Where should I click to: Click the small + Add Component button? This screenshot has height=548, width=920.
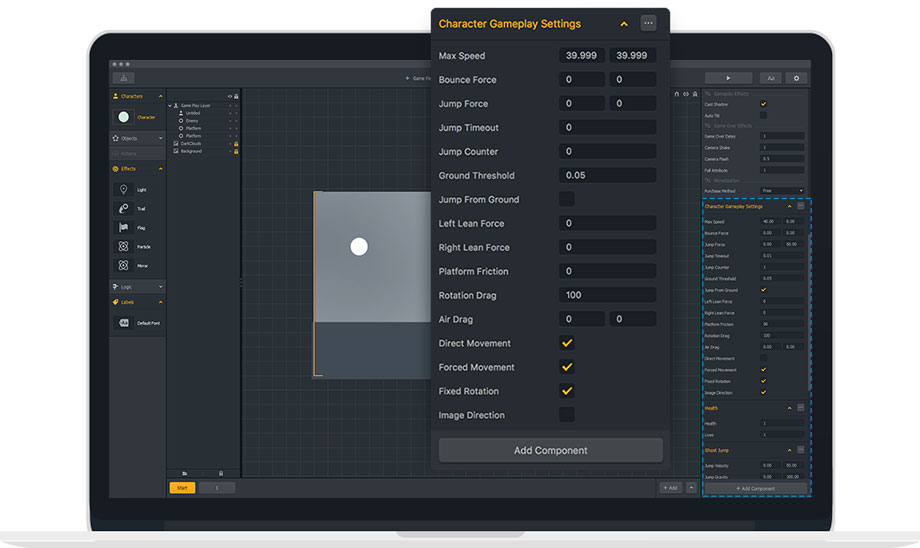coord(756,488)
